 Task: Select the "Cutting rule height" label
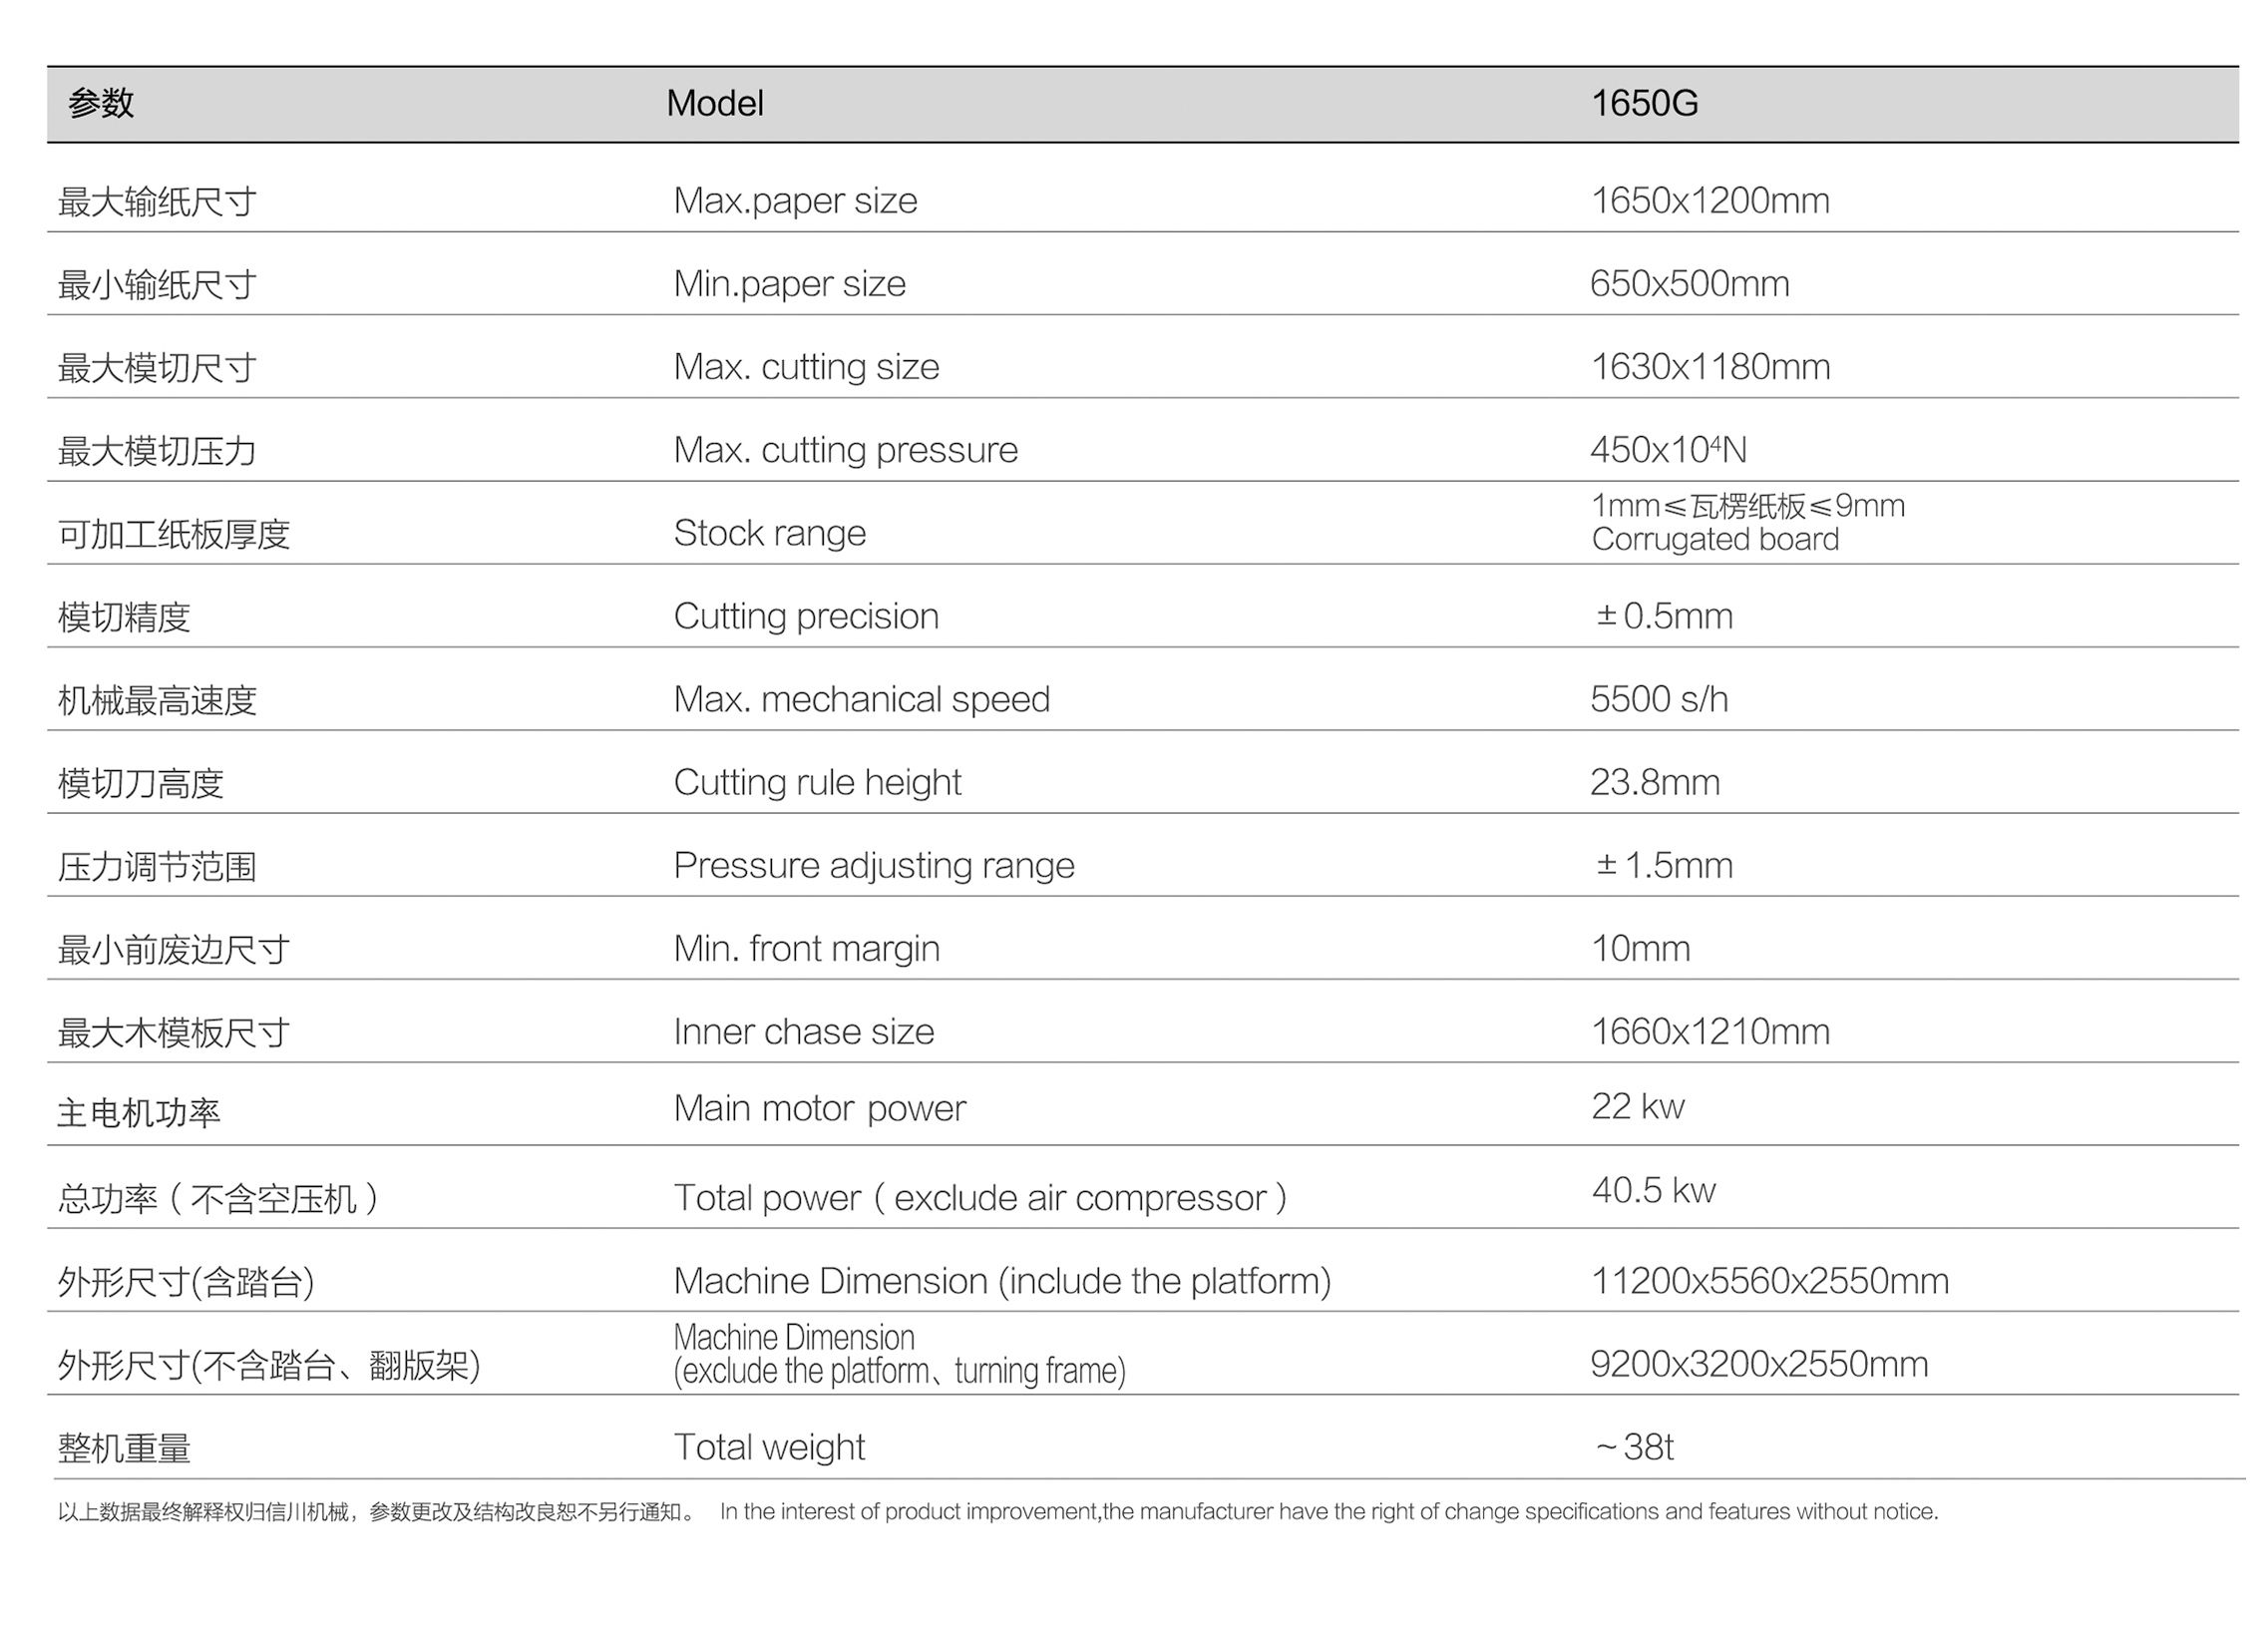pyautogui.click(x=817, y=782)
